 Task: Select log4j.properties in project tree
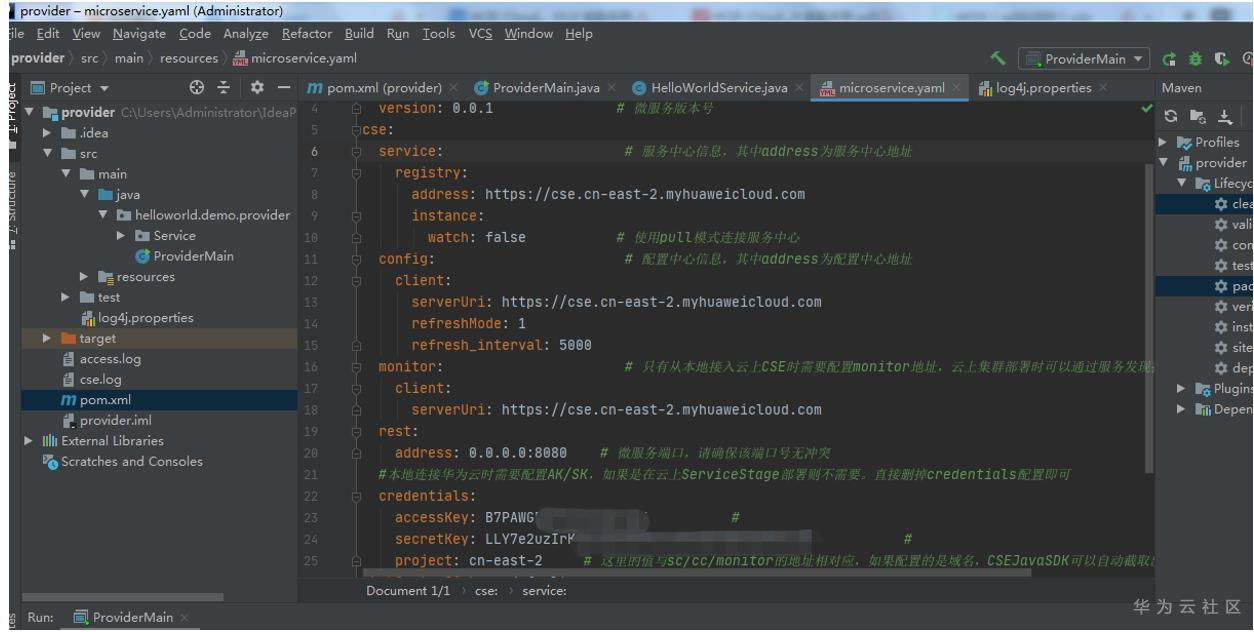click(x=136, y=318)
